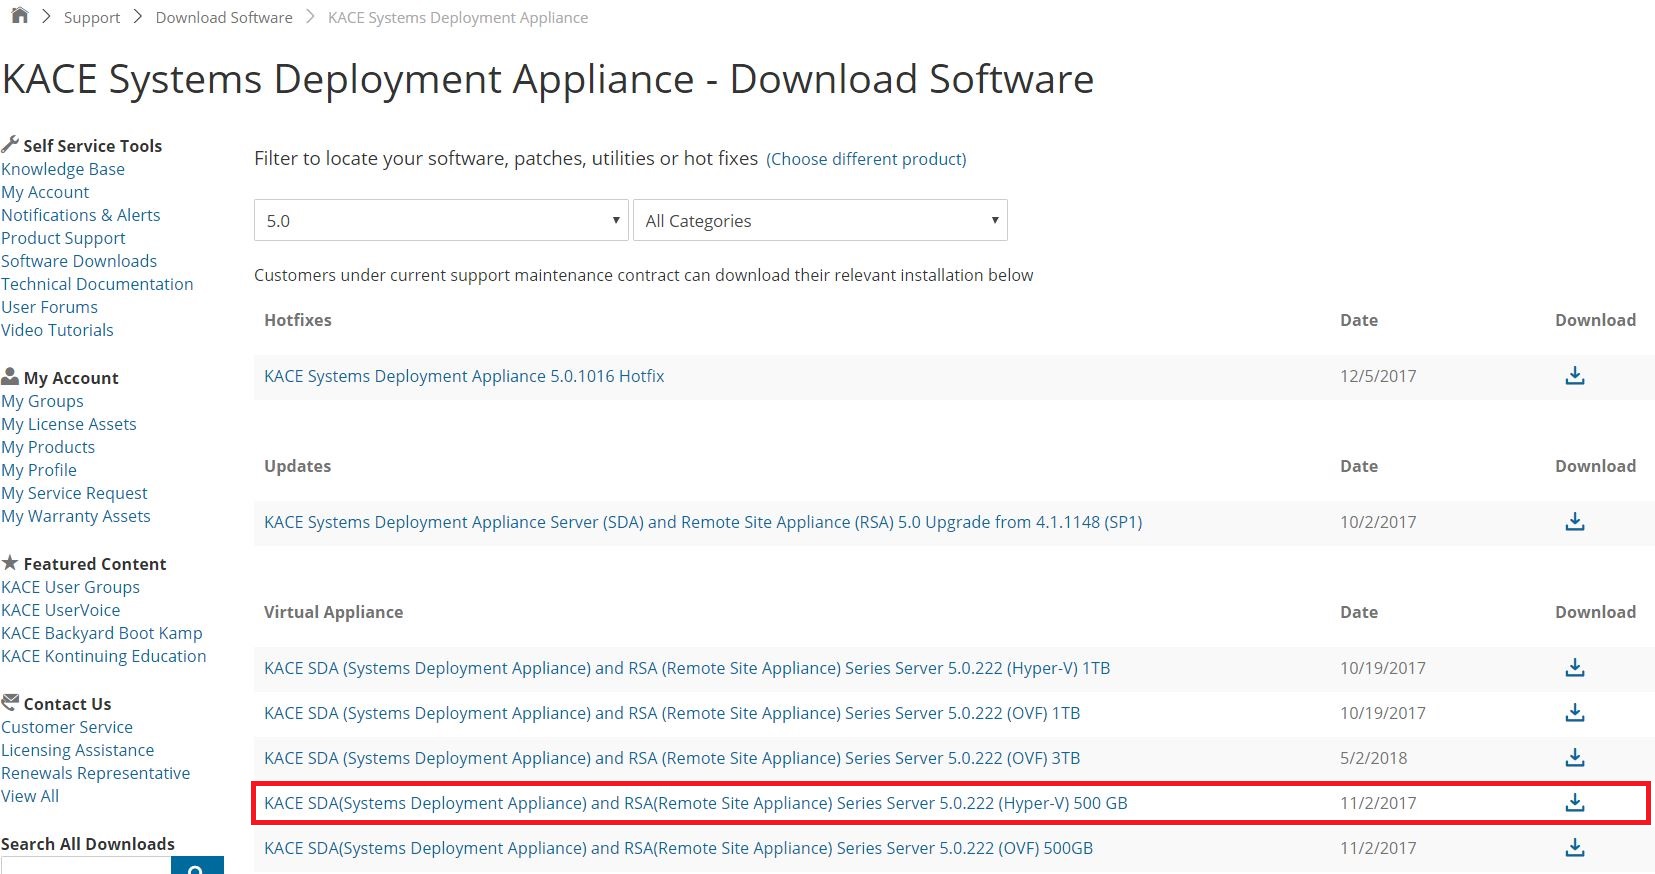Screen dimensions: 1655x874
Task: Click the search magnifier button
Action: tap(197, 866)
